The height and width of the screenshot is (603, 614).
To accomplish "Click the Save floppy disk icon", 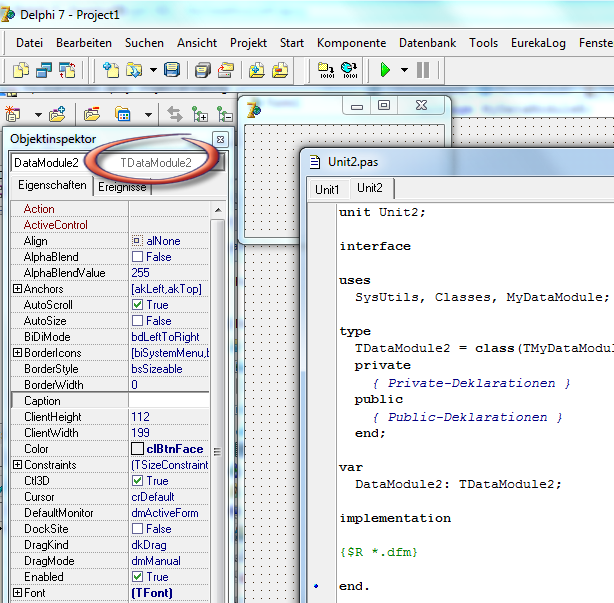I will point(172,70).
